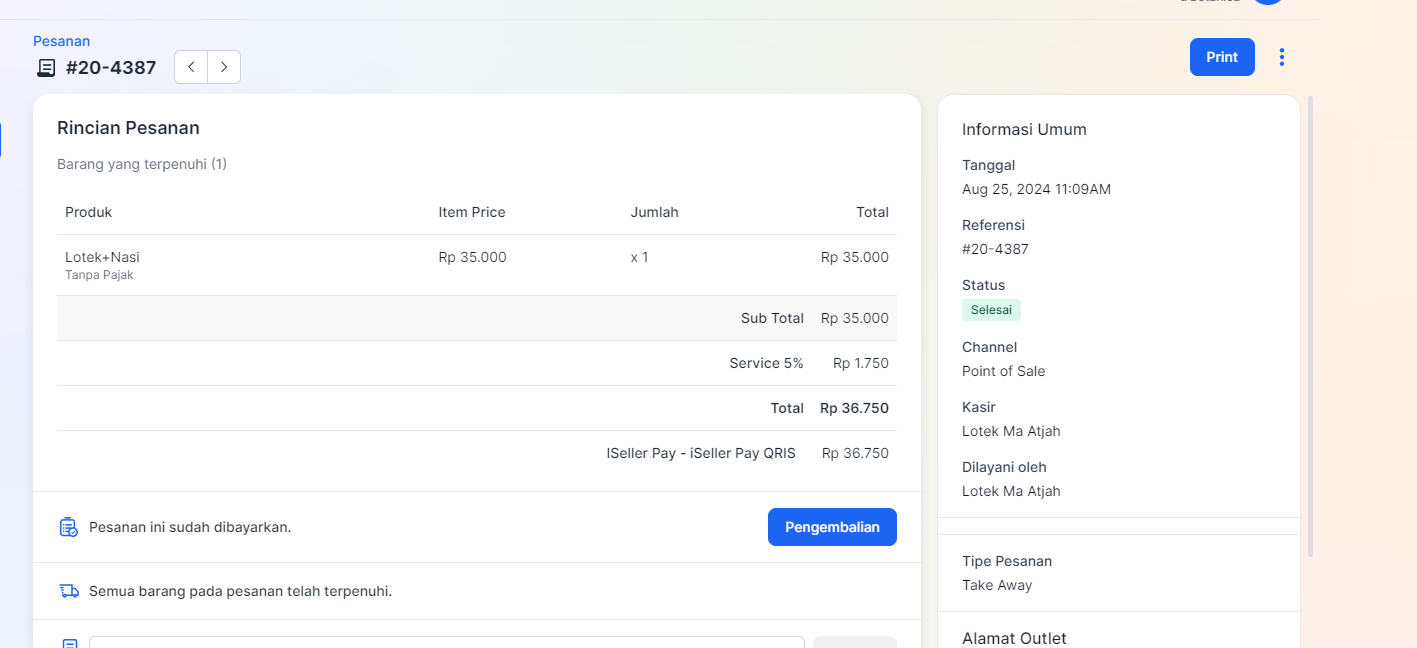The image size is (1417, 648).
Task: Go to next order with right chevron
Action: [224, 67]
